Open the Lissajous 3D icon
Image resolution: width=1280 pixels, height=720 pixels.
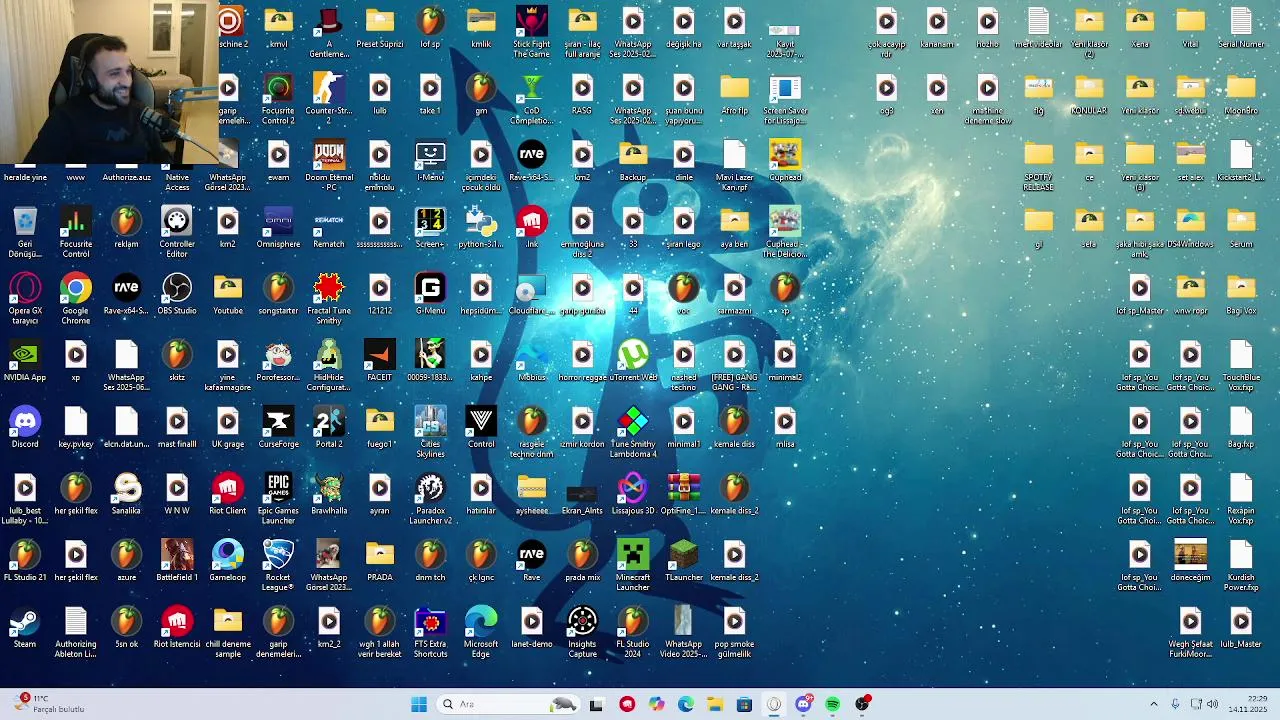click(x=632, y=495)
